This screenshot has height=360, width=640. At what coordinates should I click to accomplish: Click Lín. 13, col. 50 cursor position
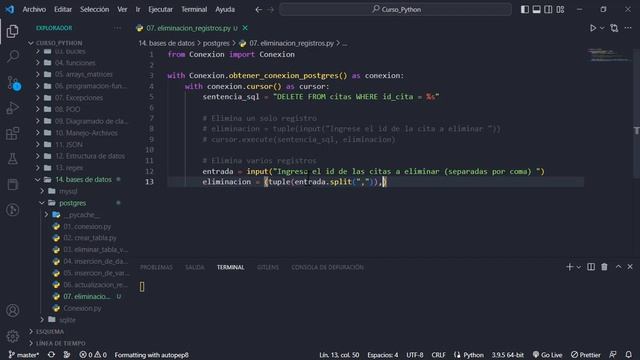339,355
